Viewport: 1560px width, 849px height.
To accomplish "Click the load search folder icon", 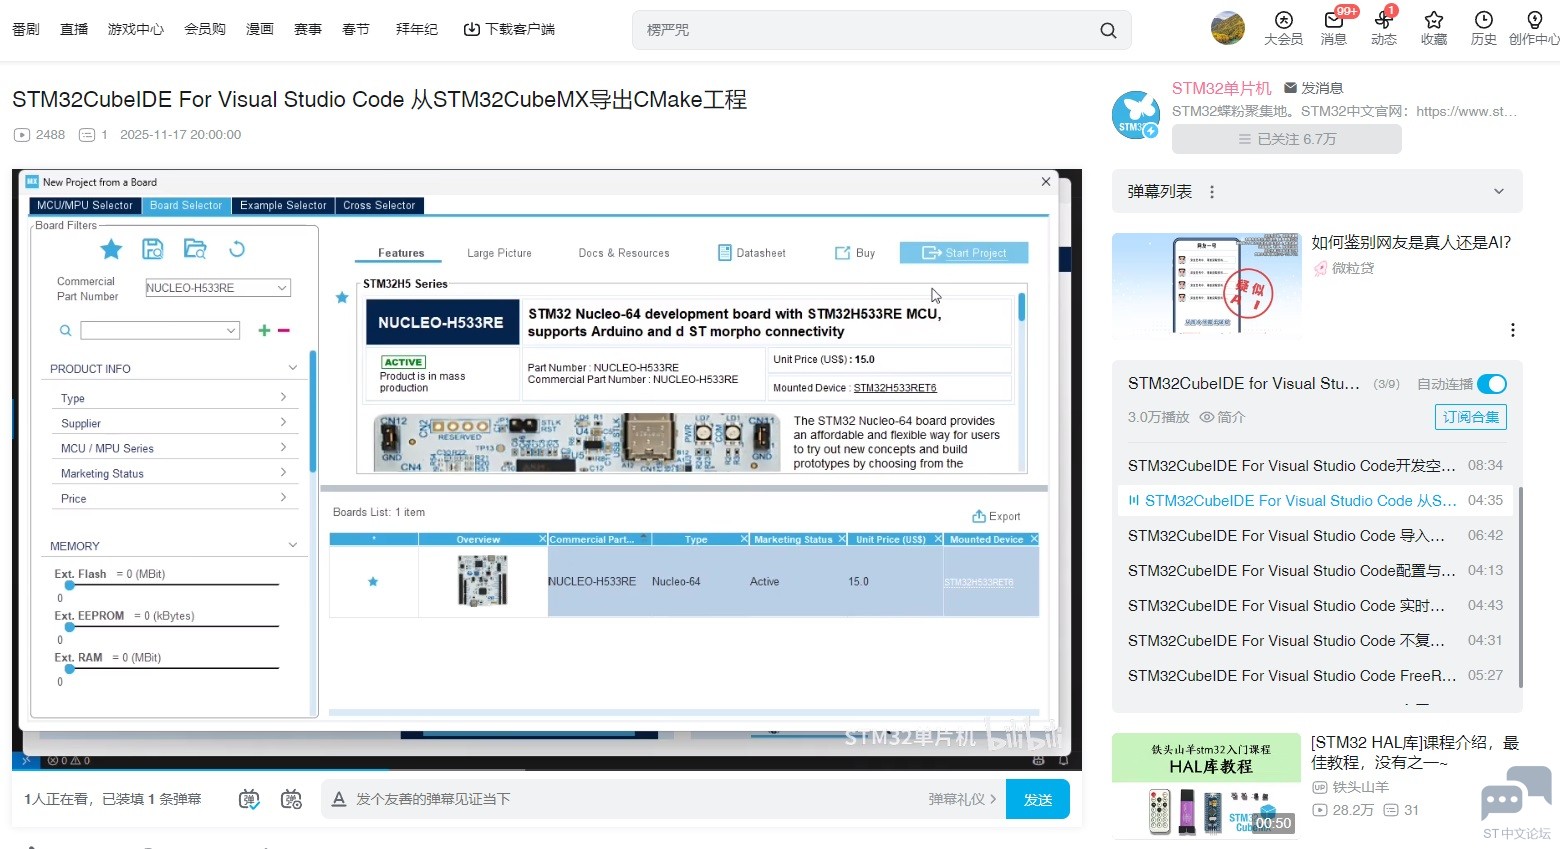I will tap(195, 249).
